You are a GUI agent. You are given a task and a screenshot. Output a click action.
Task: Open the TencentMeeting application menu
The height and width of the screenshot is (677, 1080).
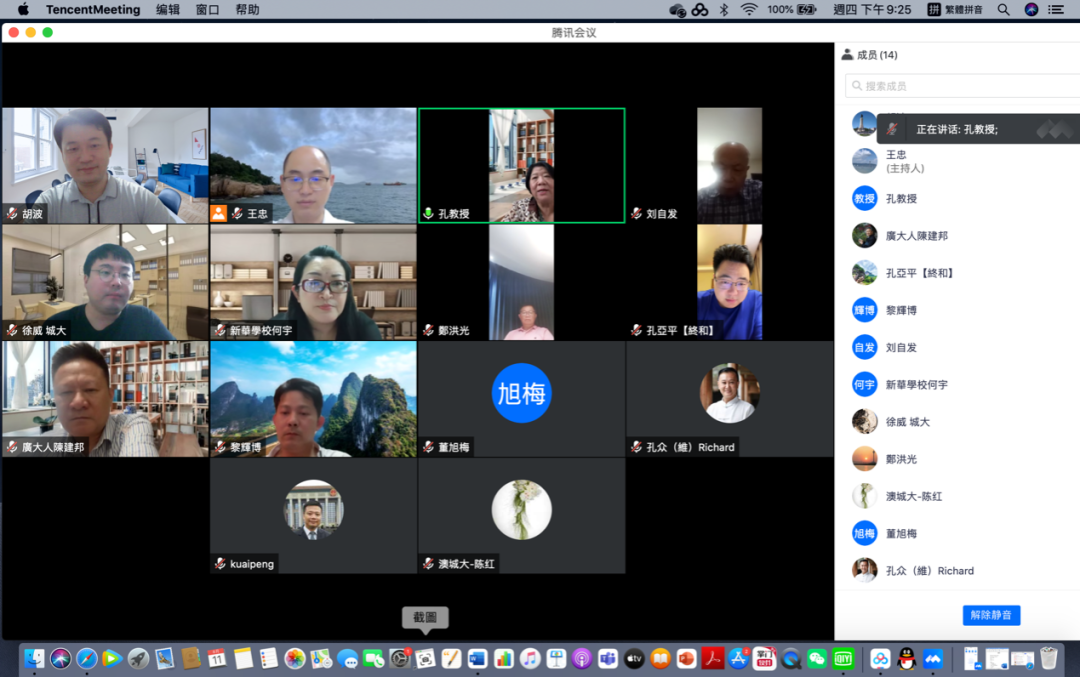93,9
